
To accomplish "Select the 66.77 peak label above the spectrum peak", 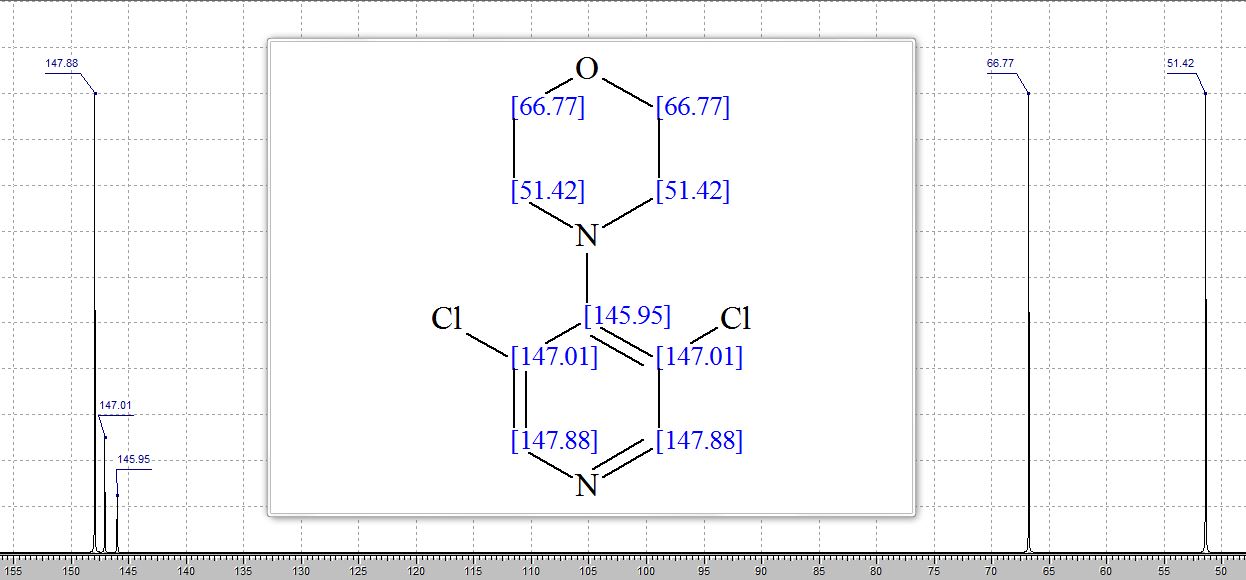I will (x=1000, y=63).
